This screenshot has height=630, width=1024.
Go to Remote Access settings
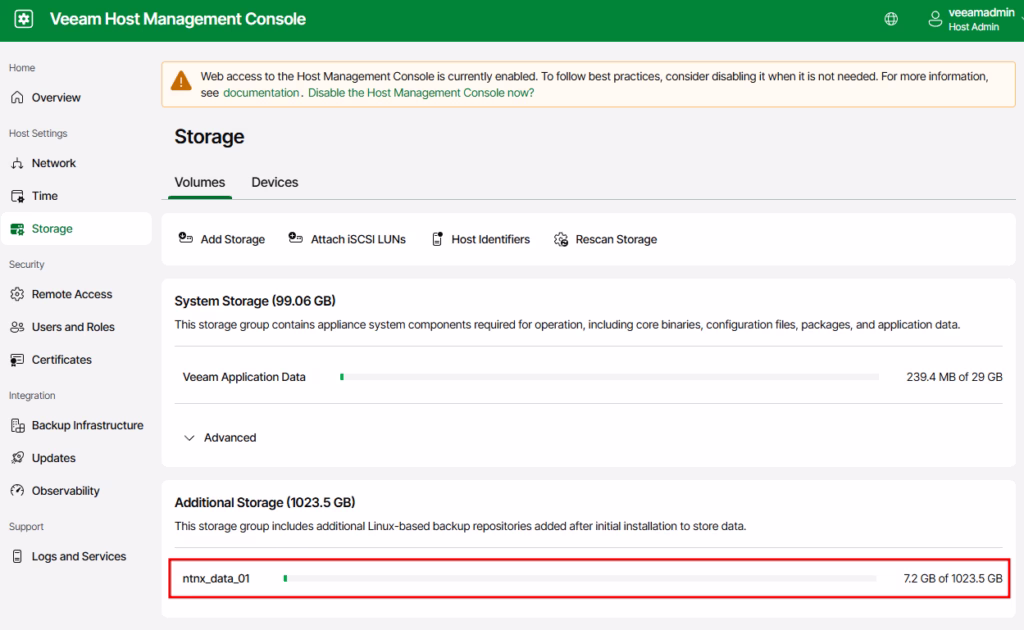click(x=76, y=294)
